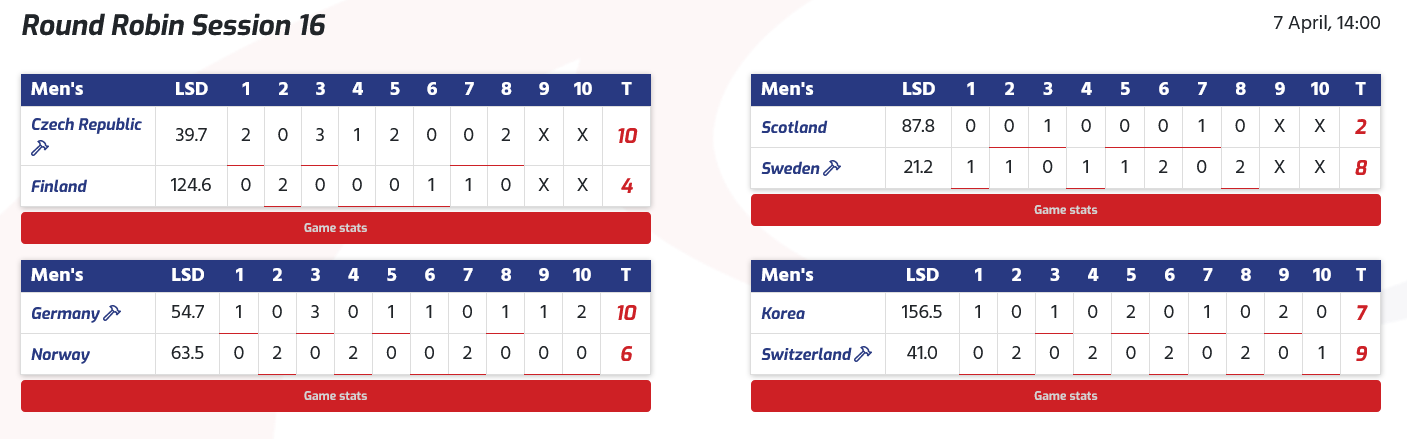
Task: Open Game stats for Scotland vs Sweden
Action: click(1065, 210)
